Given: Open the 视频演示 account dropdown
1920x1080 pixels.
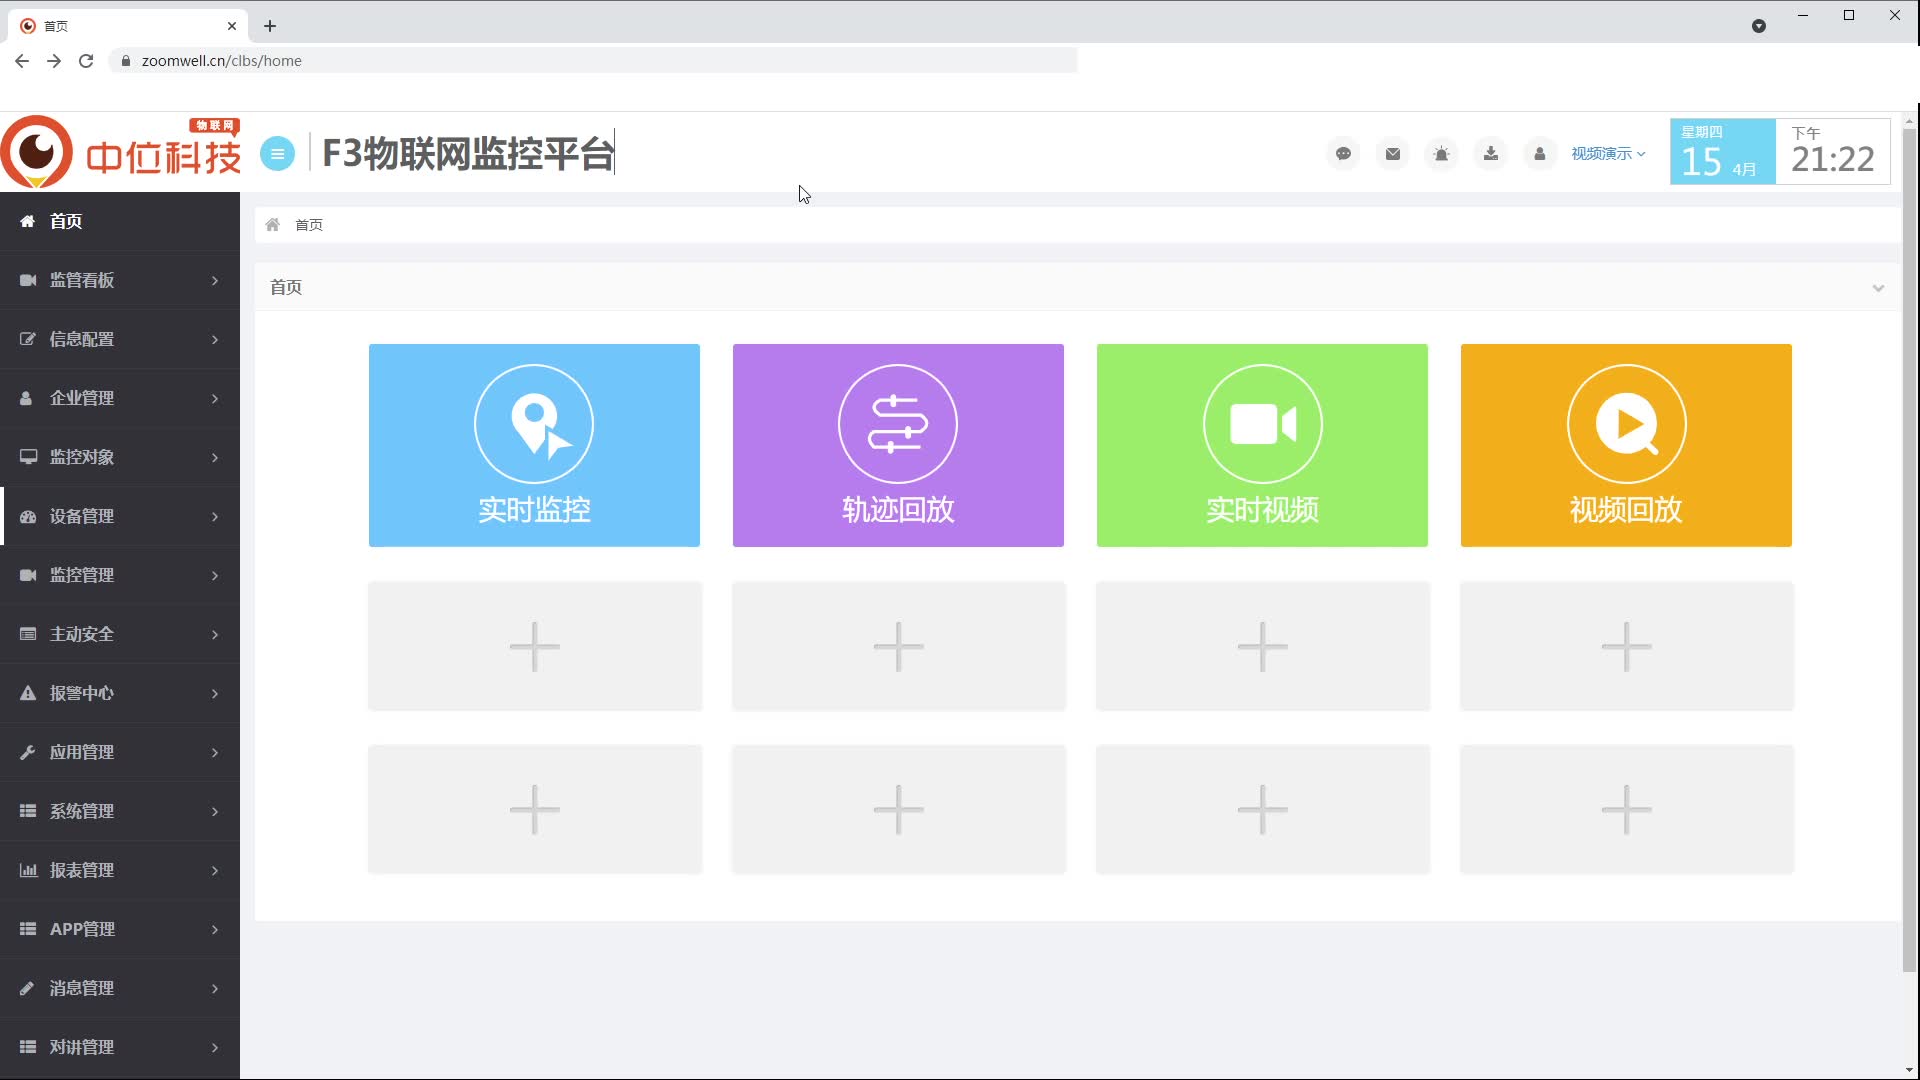Looking at the screenshot, I should 1608,153.
